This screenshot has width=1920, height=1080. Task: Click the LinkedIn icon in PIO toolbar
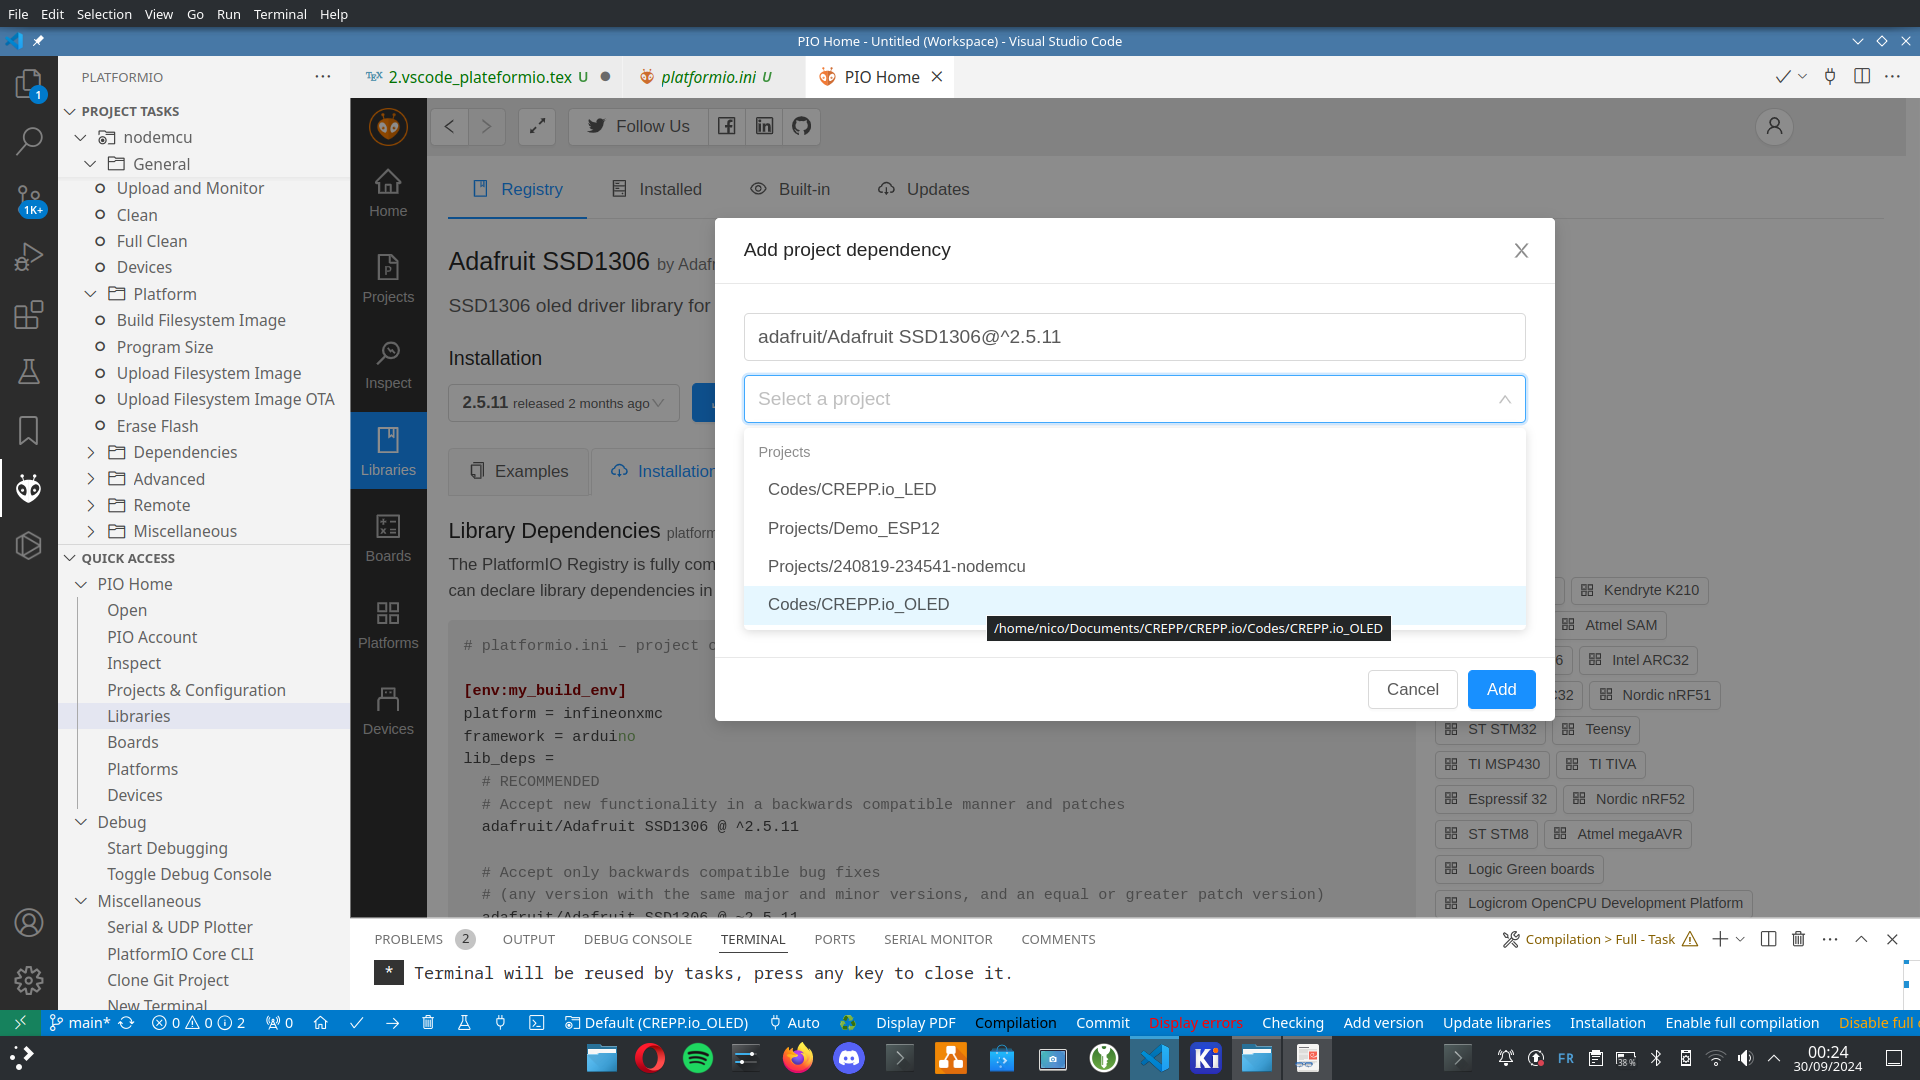[x=764, y=126]
